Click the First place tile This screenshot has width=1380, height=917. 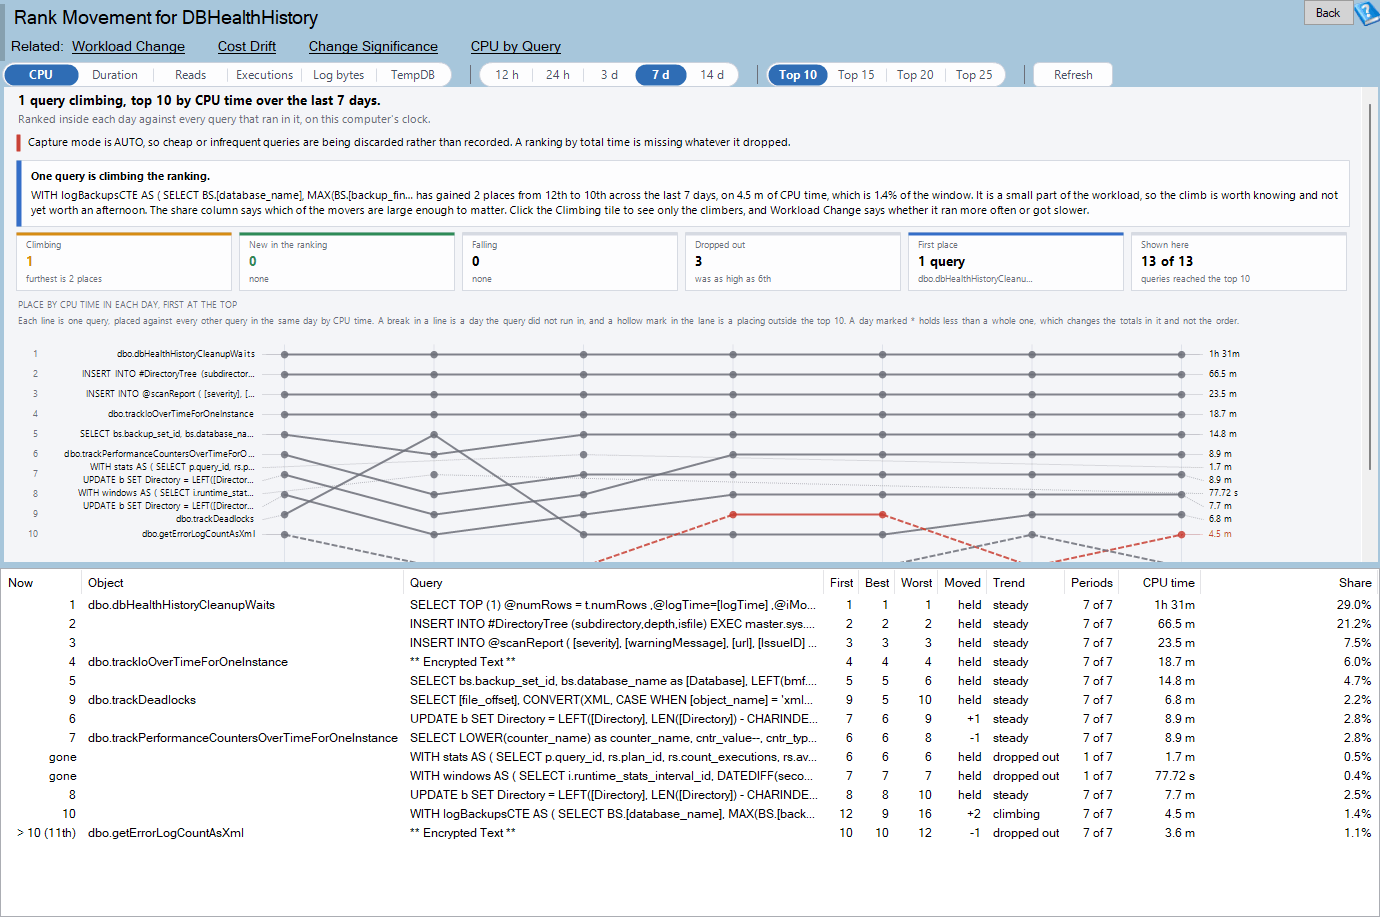[x=1016, y=262]
